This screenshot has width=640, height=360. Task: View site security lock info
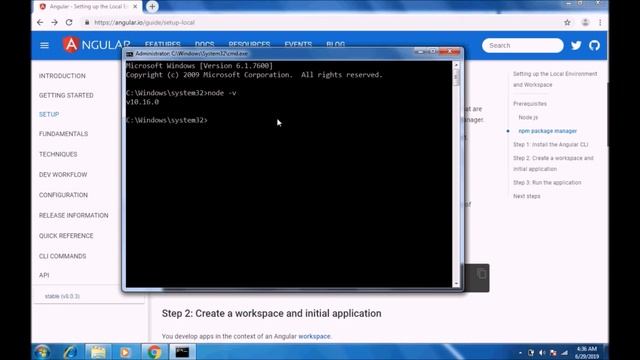[x=87, y=22]
